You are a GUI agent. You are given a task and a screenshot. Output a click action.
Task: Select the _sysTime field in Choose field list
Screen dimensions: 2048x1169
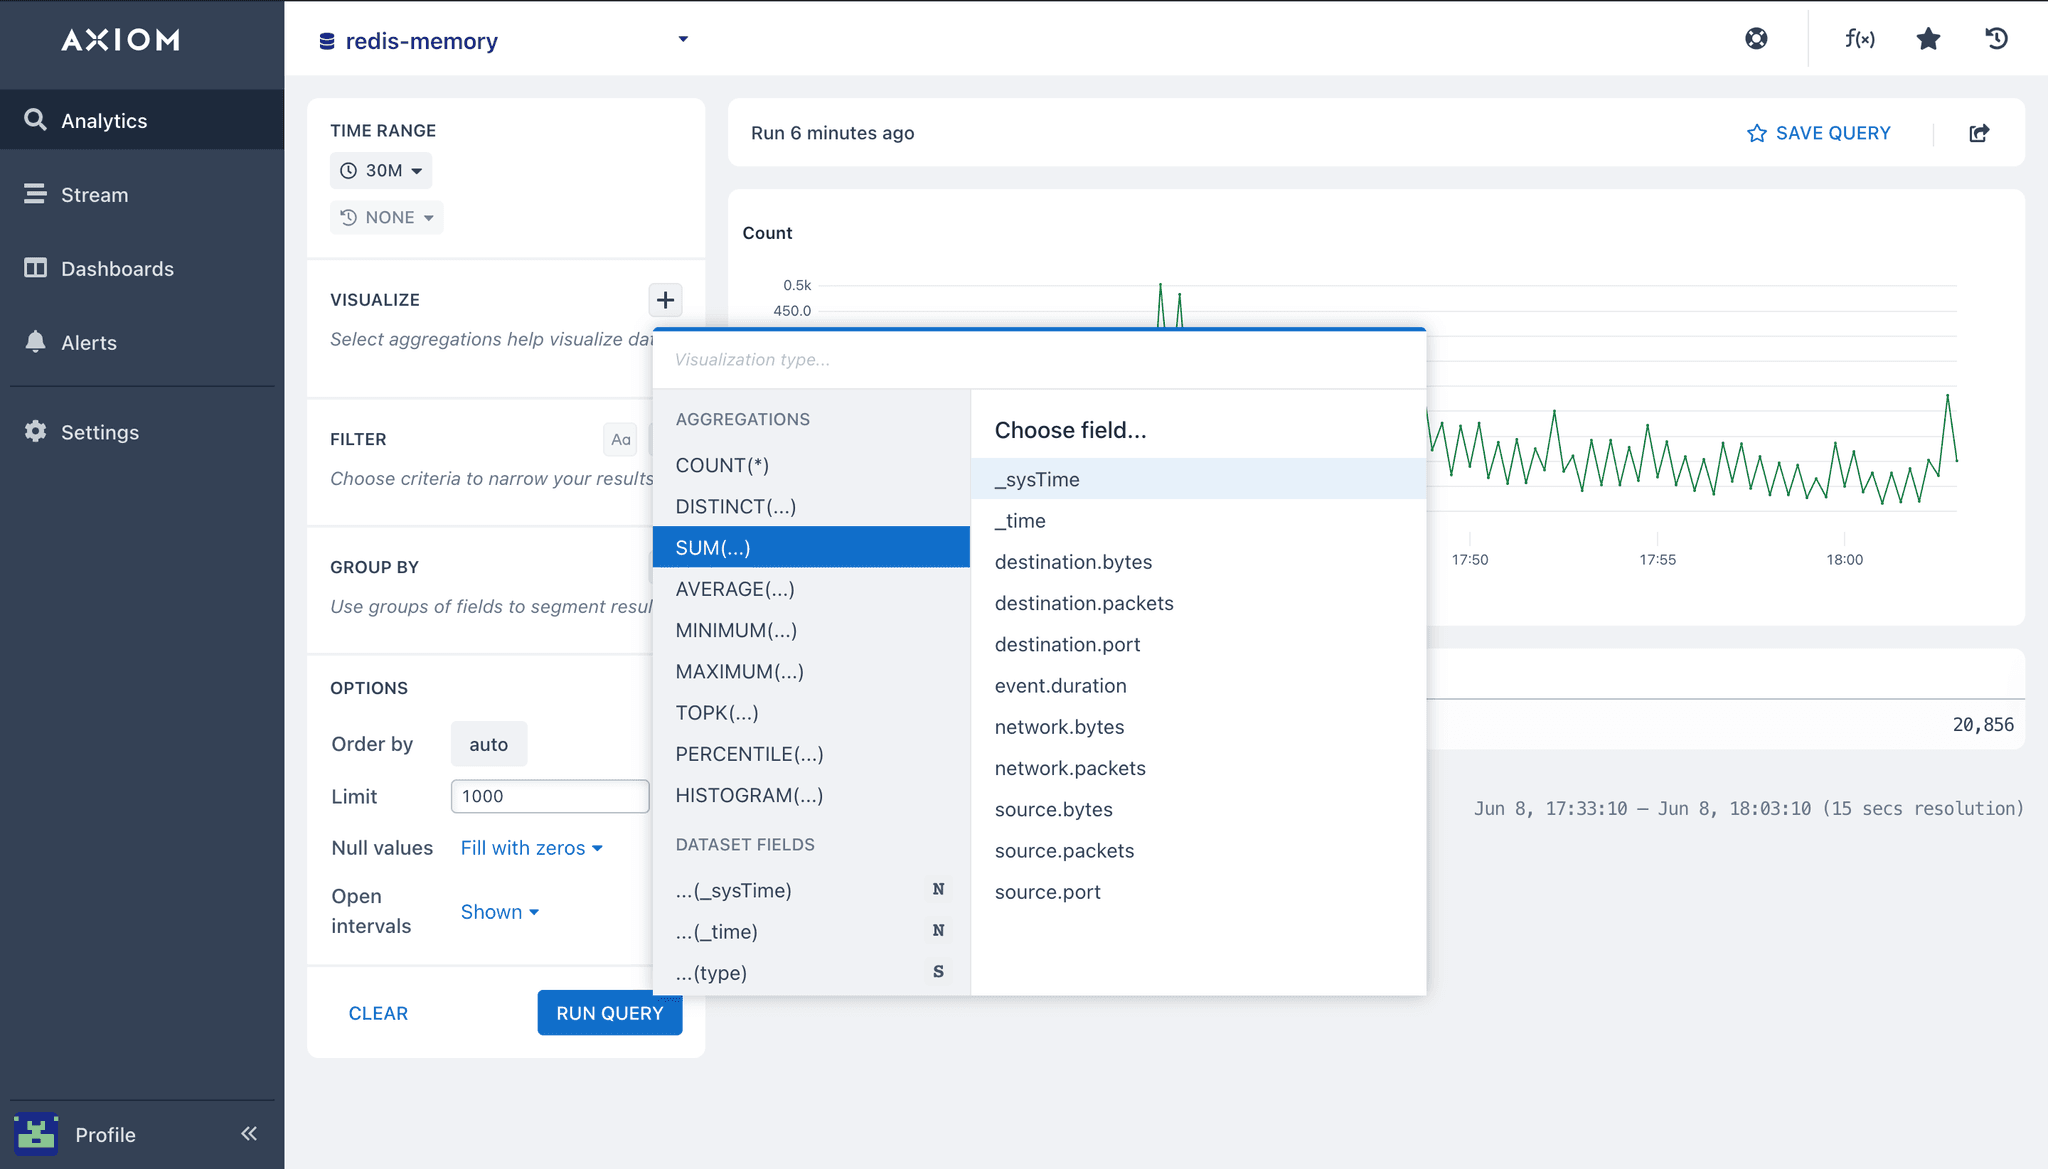[1036, 479]
